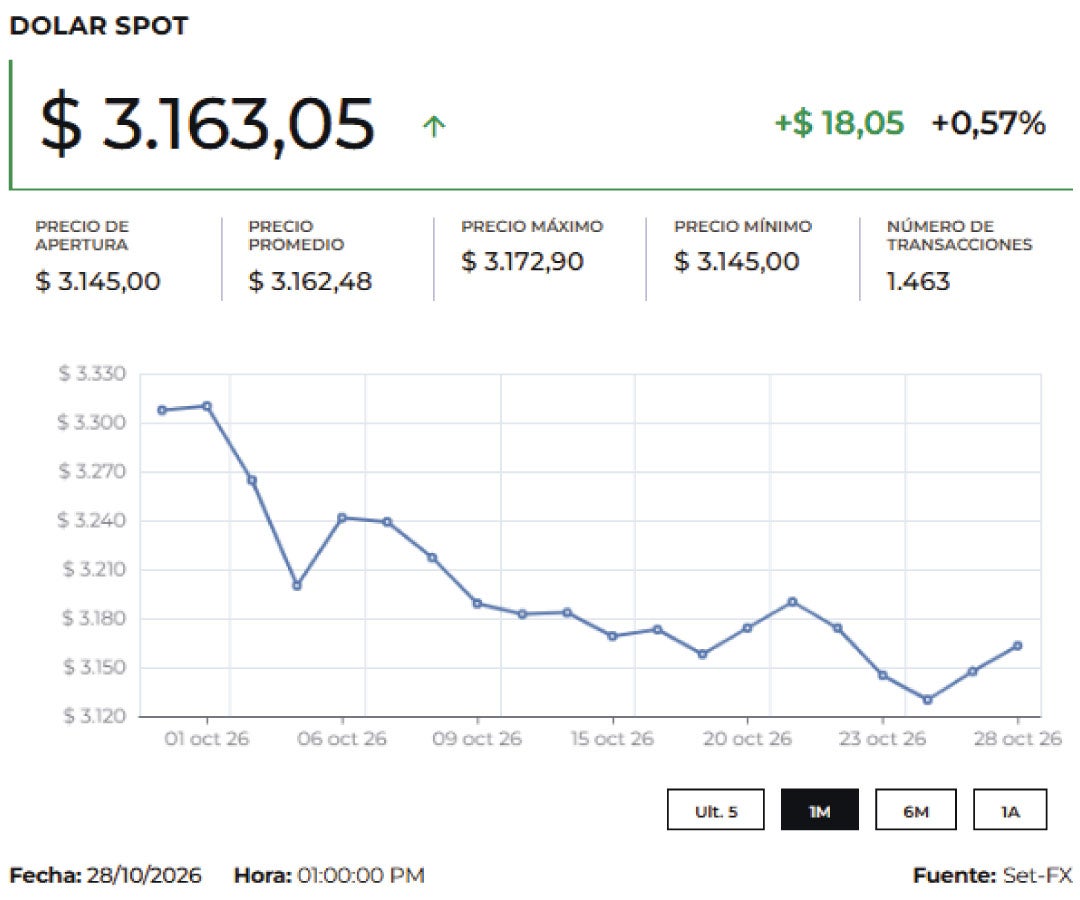Click the chart data point for 15 oct 26
The width and height of the screenshot is (1080, 900).
612,636
